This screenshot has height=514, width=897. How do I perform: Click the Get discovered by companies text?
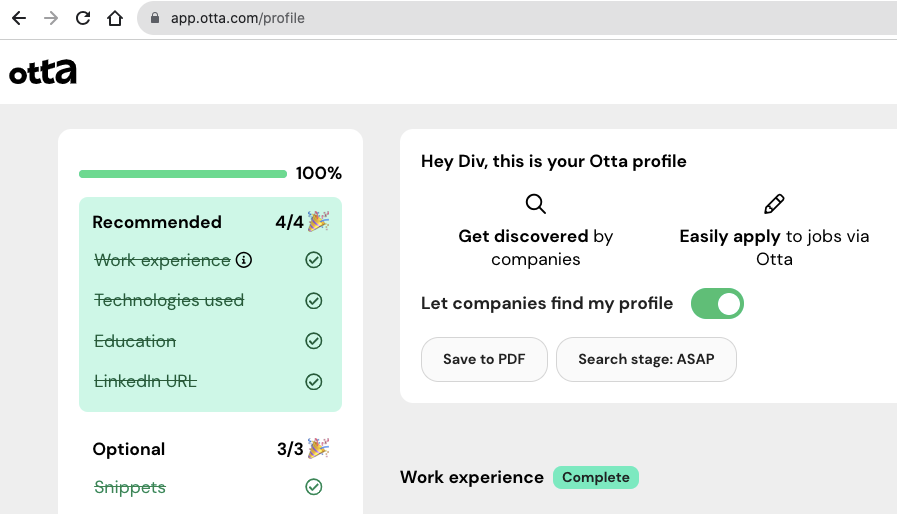(x=535, y=248)
